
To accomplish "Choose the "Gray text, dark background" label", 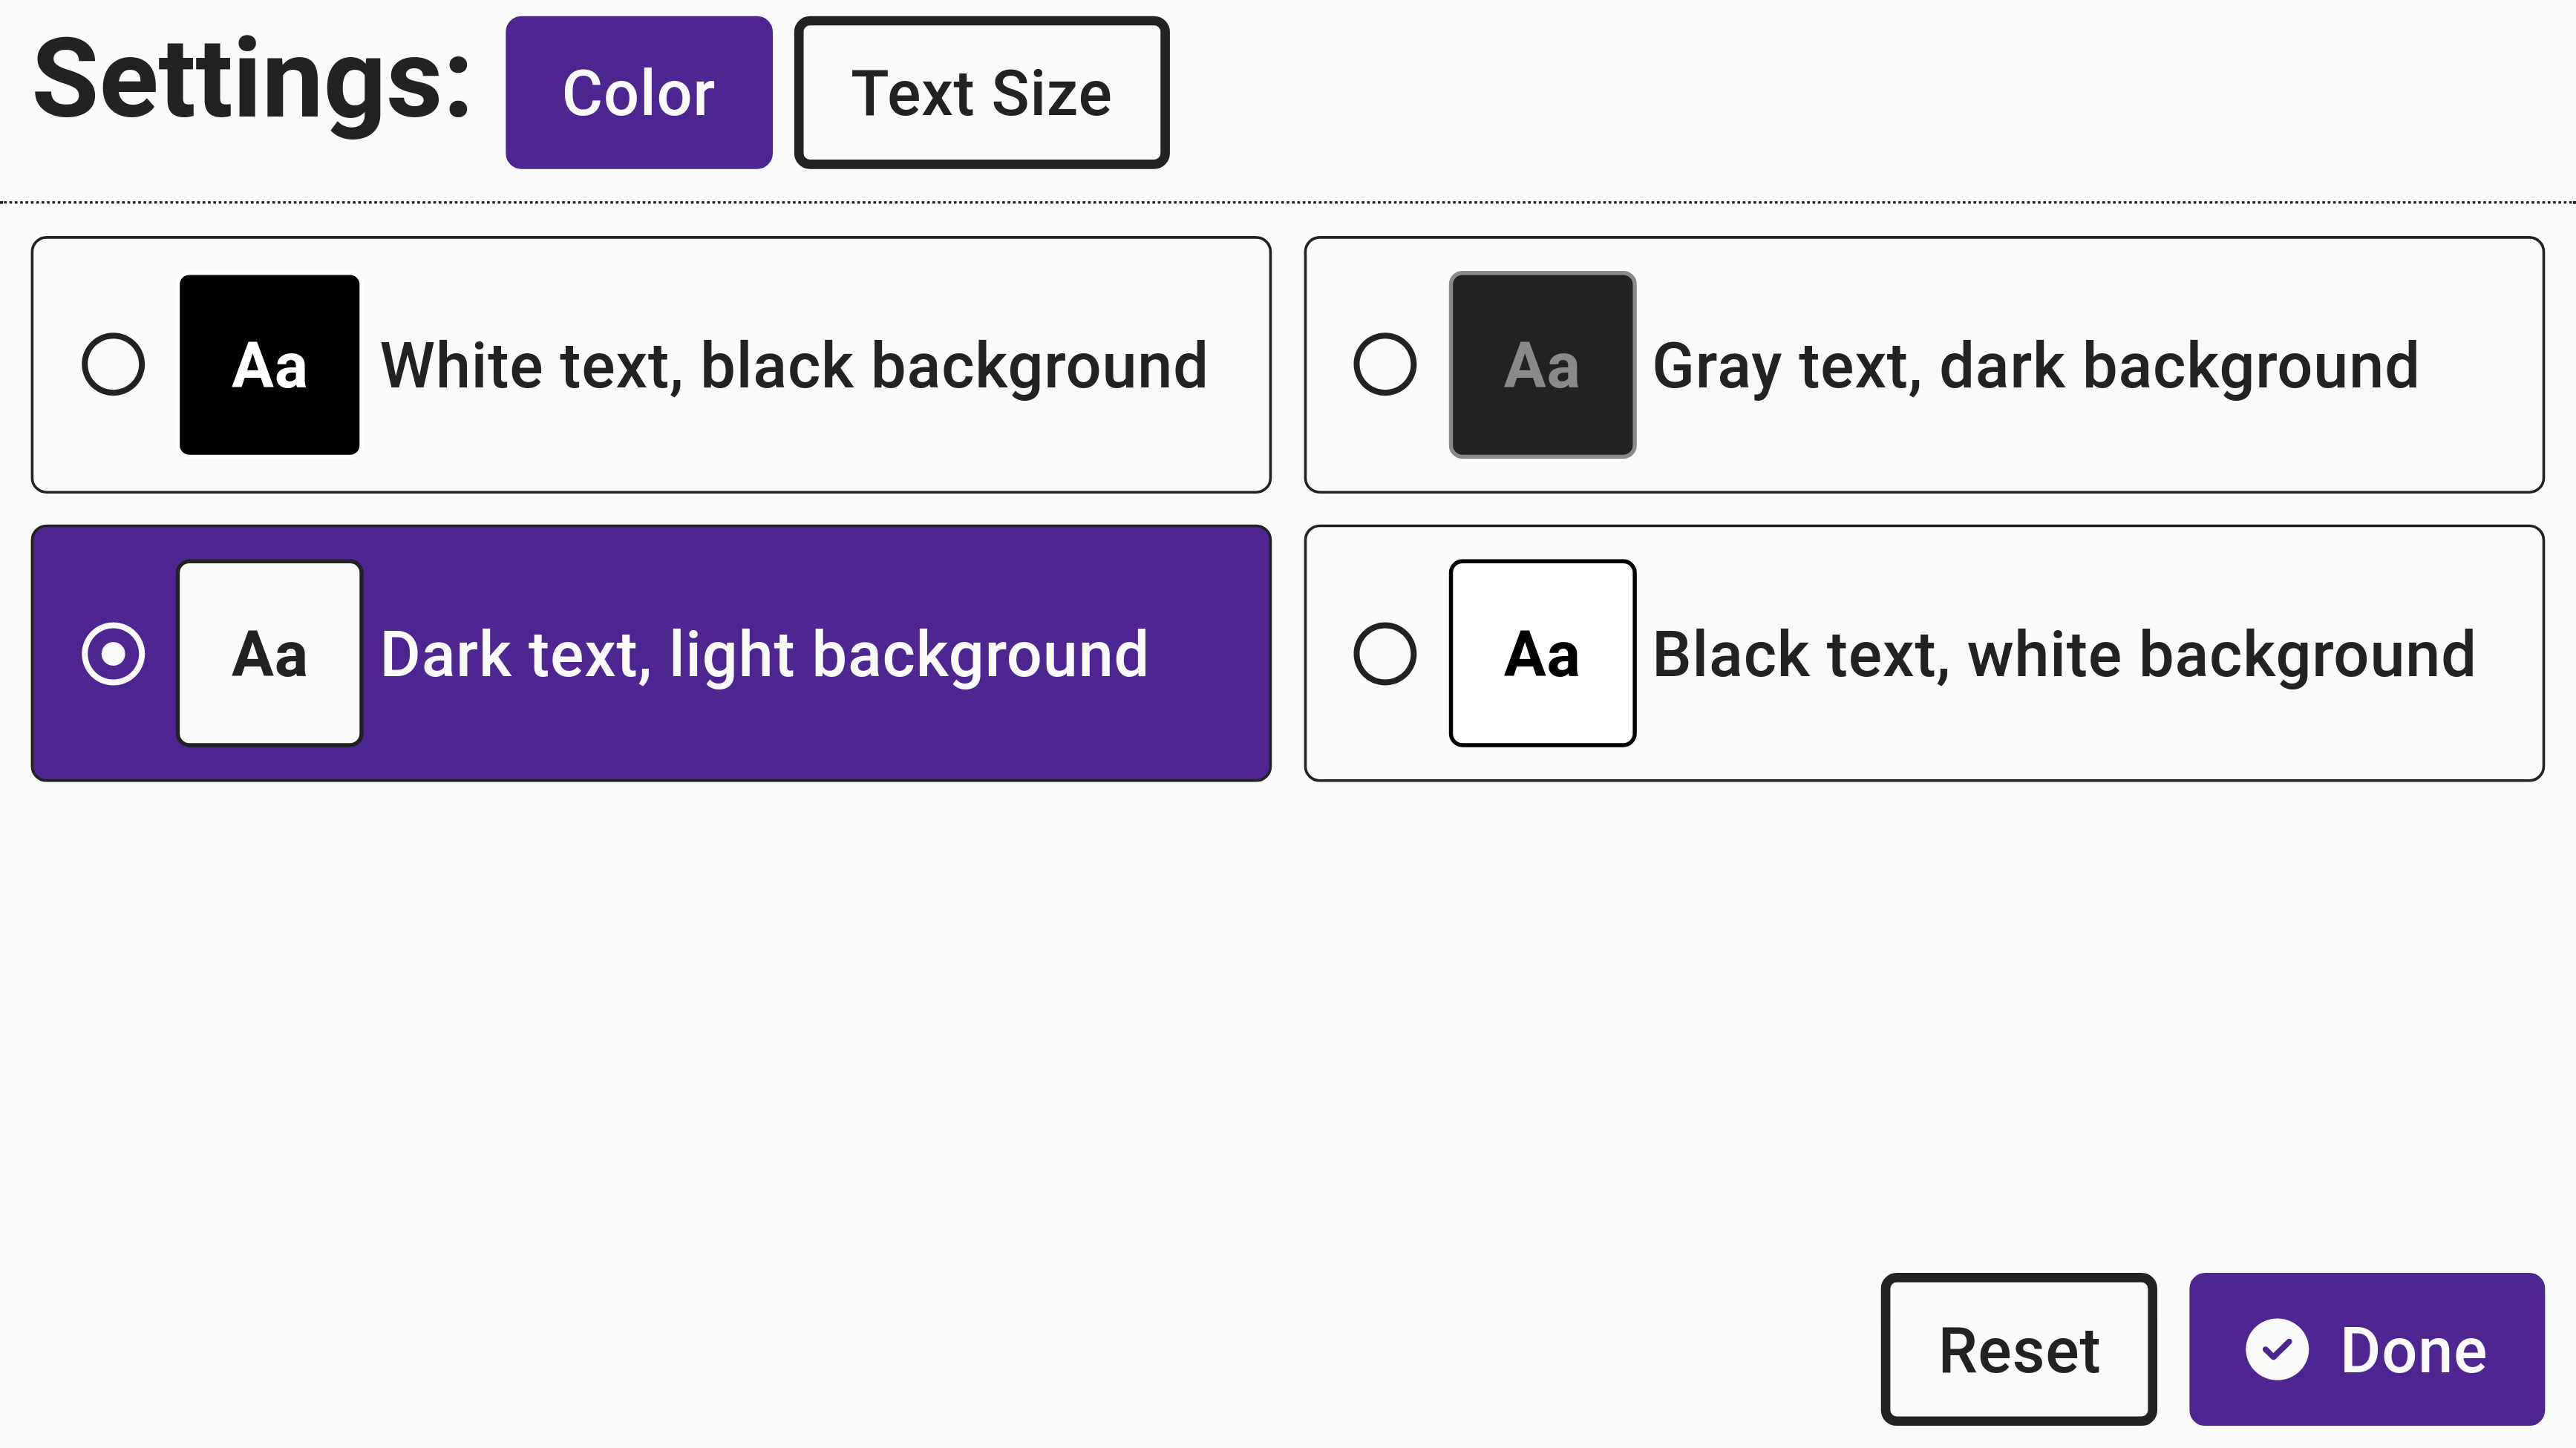I will 2035,365.
